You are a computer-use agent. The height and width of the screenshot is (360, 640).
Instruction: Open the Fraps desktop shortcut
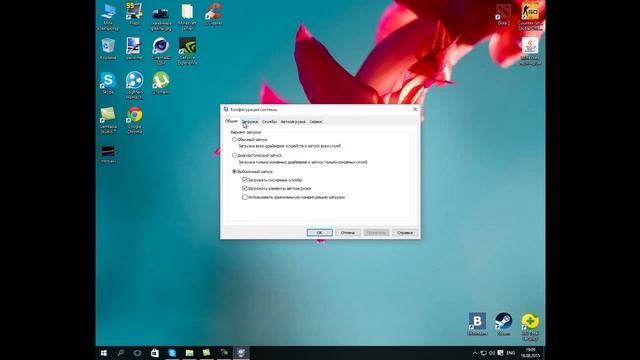click(x=134, y=14)
